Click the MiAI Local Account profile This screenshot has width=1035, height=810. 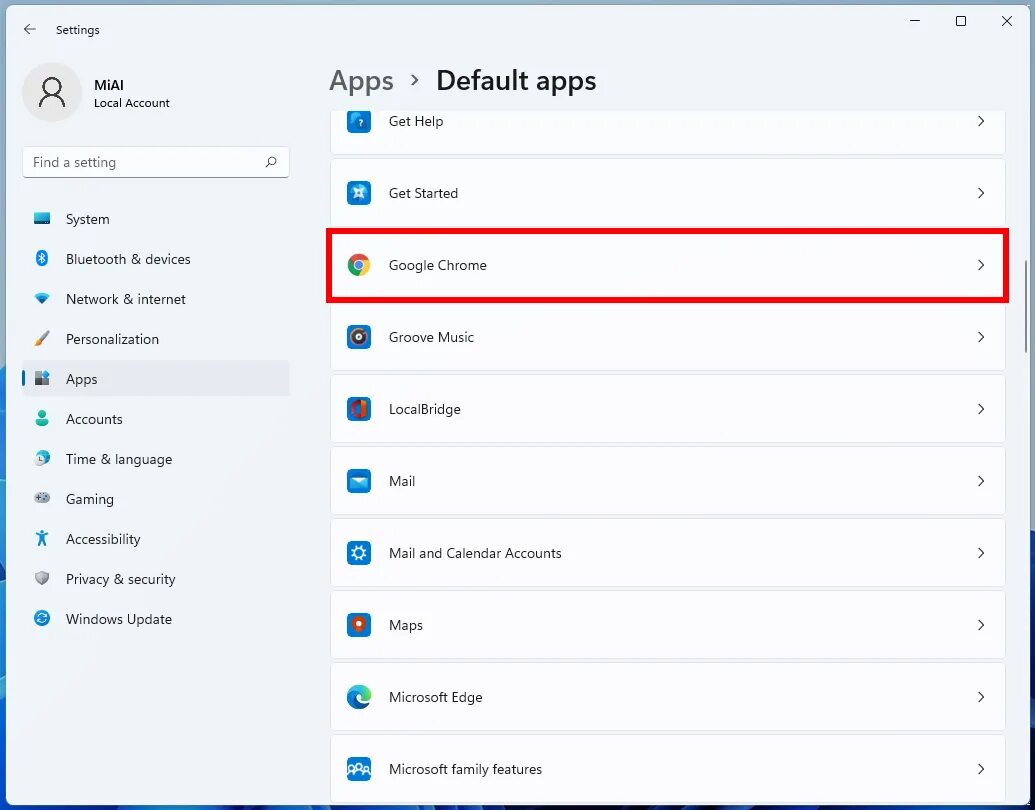coord(96,92)
